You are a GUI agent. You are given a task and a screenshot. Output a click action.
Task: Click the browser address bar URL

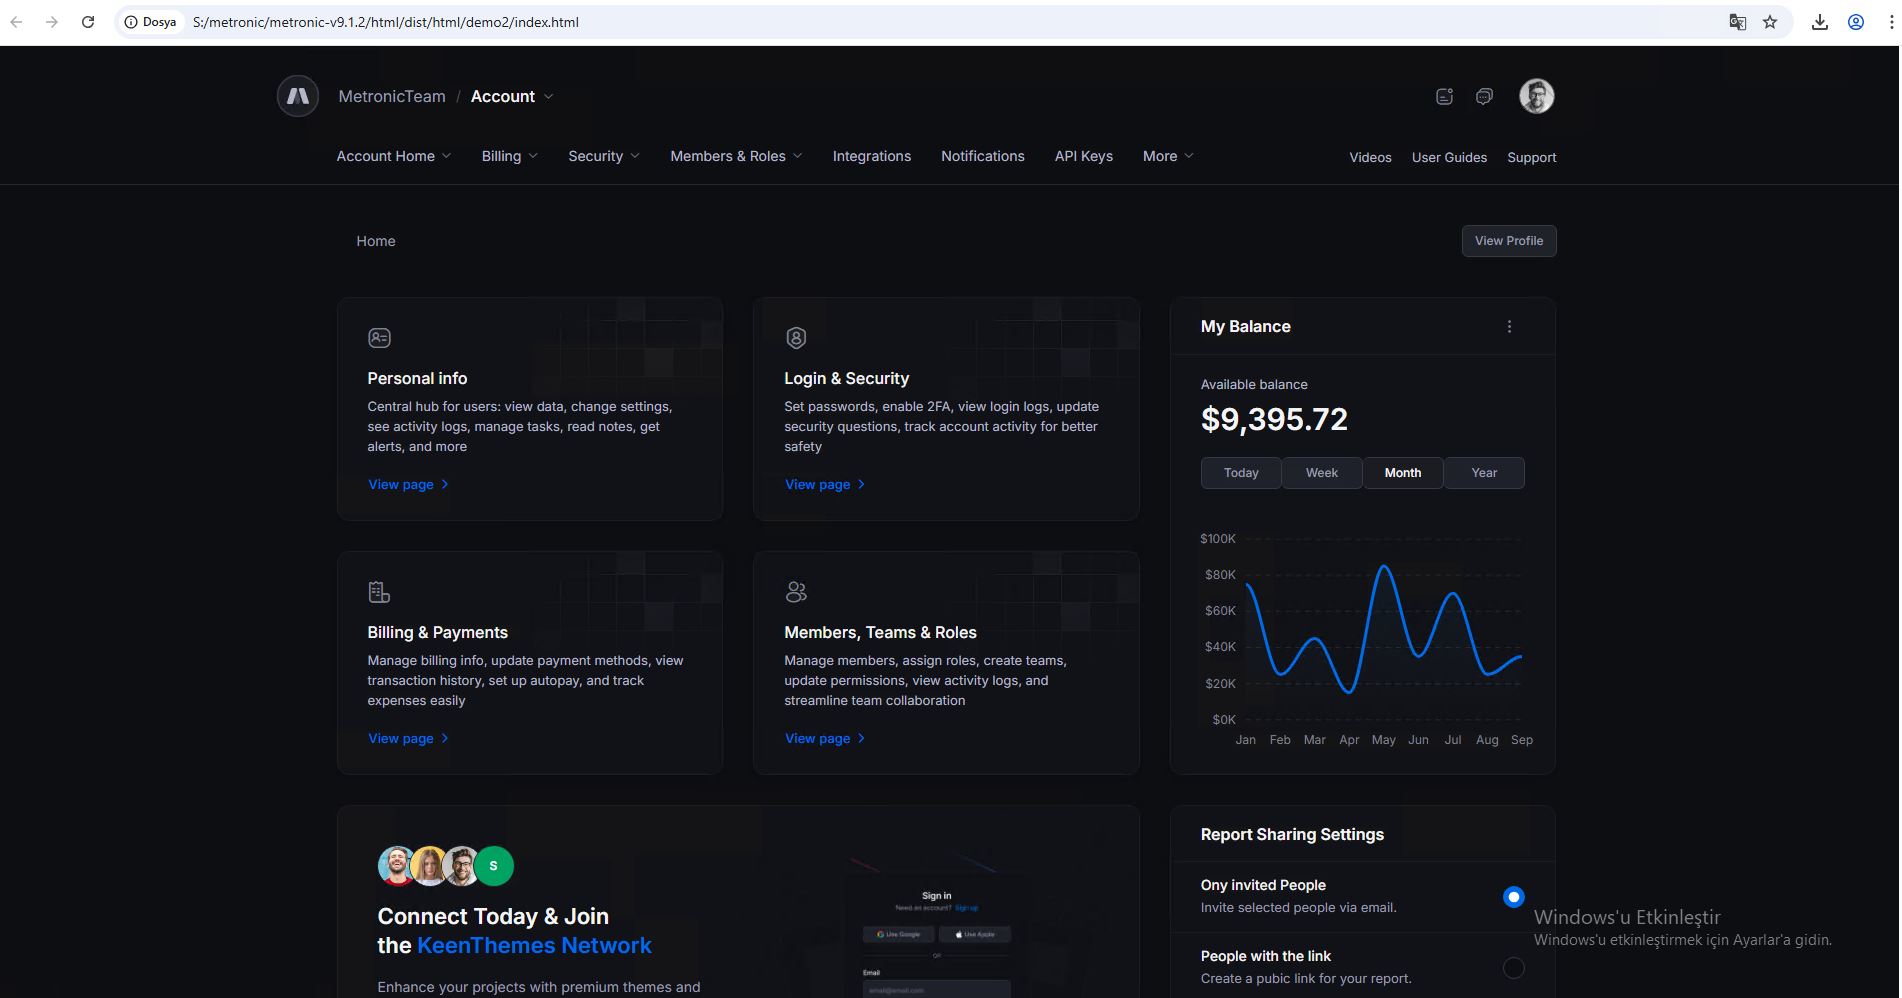[x=385, y=22]
